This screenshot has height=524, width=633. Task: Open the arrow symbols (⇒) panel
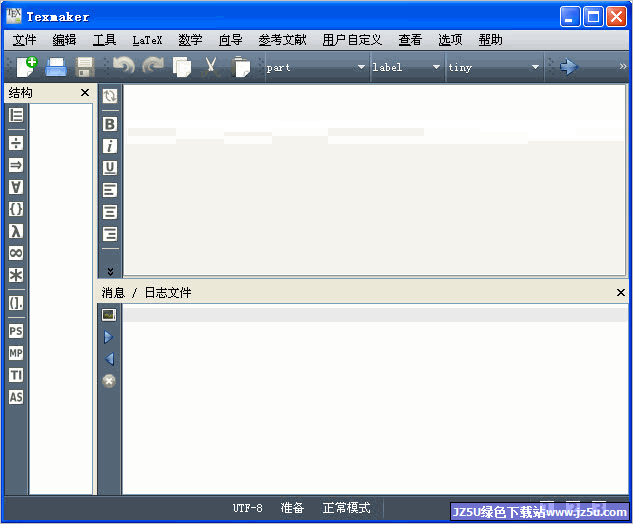coord(16,165)
